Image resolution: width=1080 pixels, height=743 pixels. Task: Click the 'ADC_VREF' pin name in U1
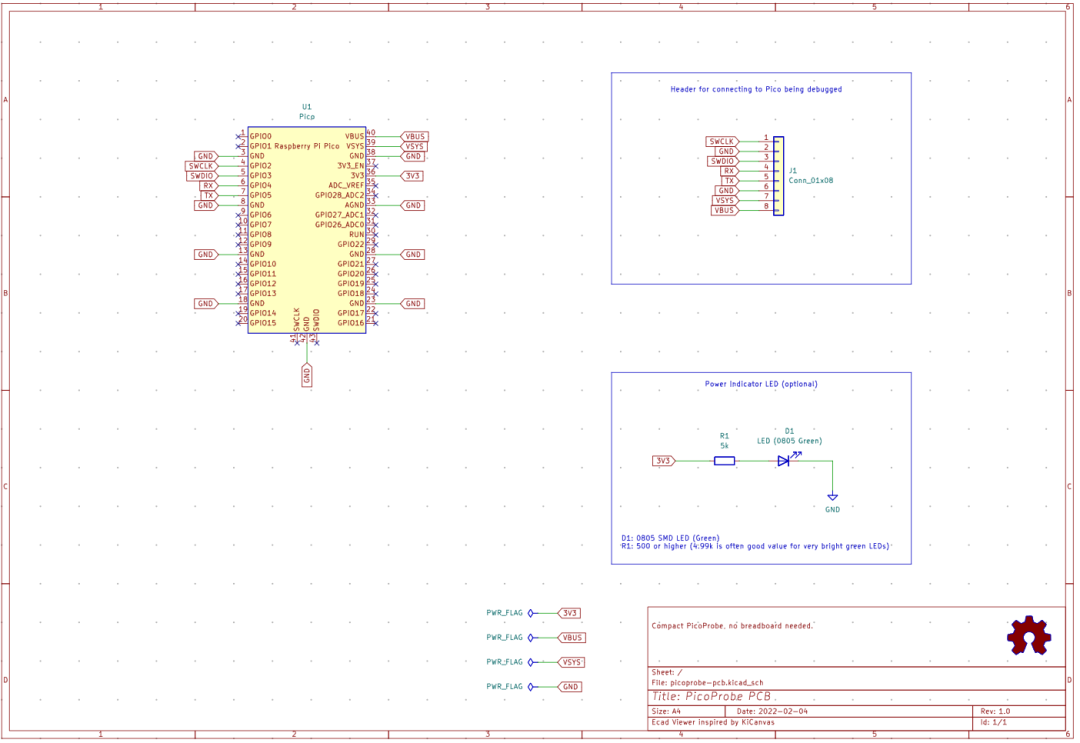[346, 186]
